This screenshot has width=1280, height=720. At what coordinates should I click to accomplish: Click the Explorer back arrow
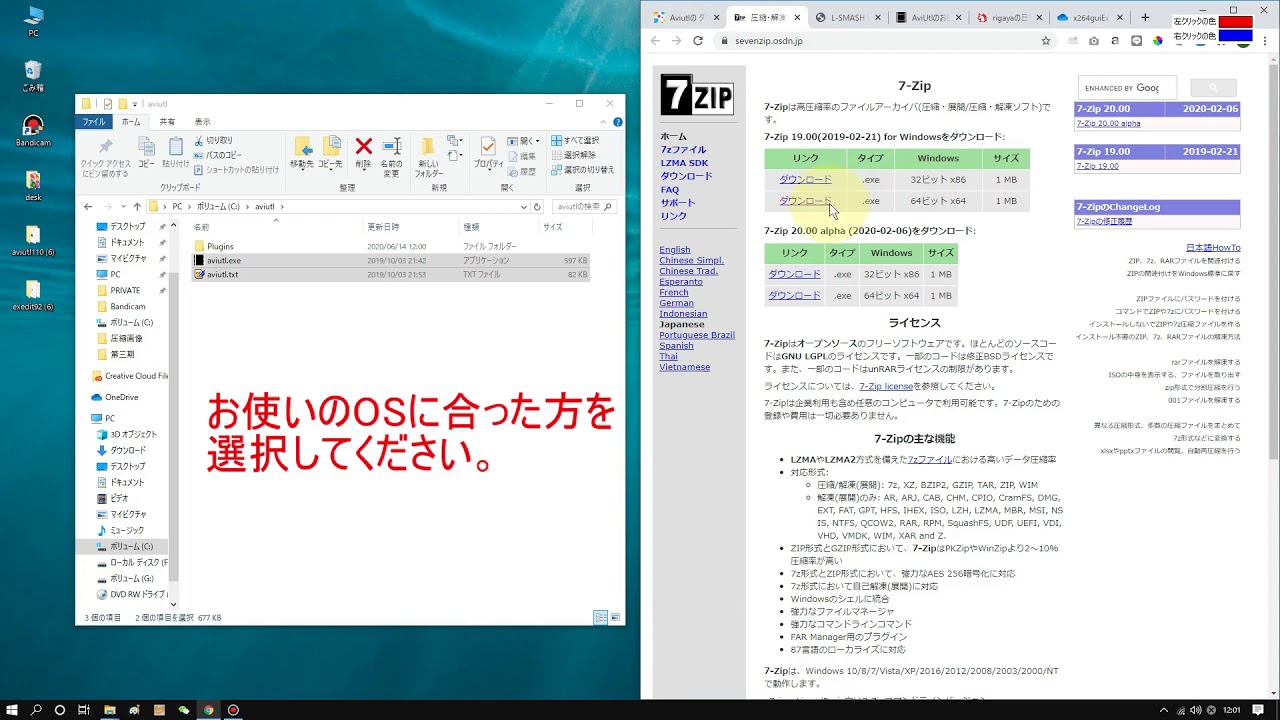click(88, 207)
